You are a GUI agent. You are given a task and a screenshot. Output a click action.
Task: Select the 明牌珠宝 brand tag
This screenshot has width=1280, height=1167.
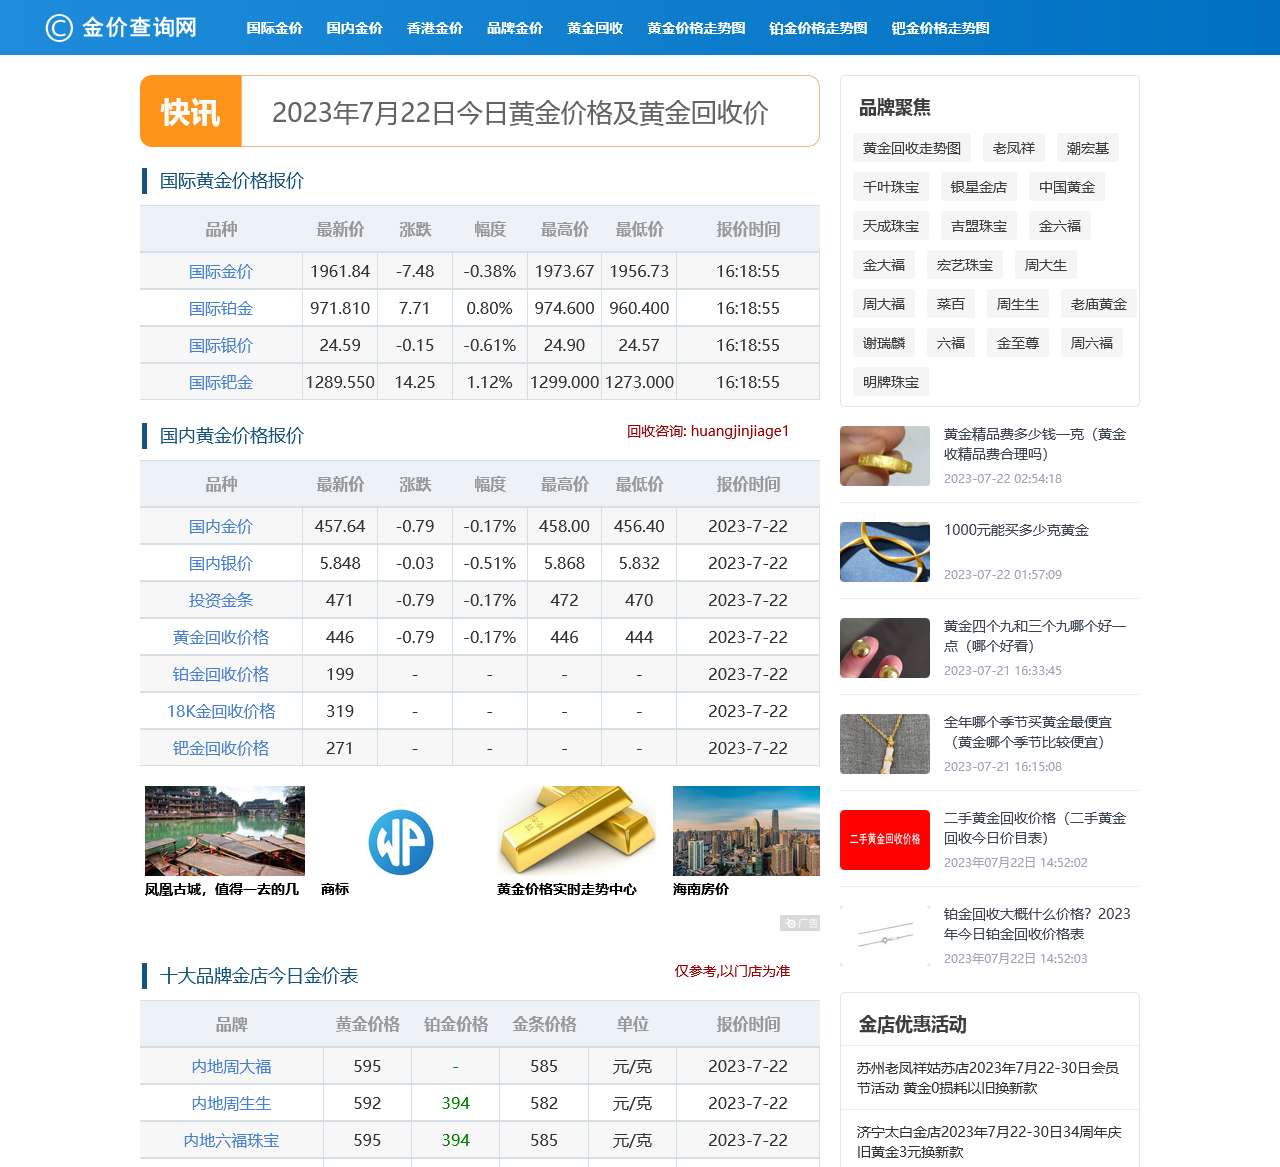[891, 382]
